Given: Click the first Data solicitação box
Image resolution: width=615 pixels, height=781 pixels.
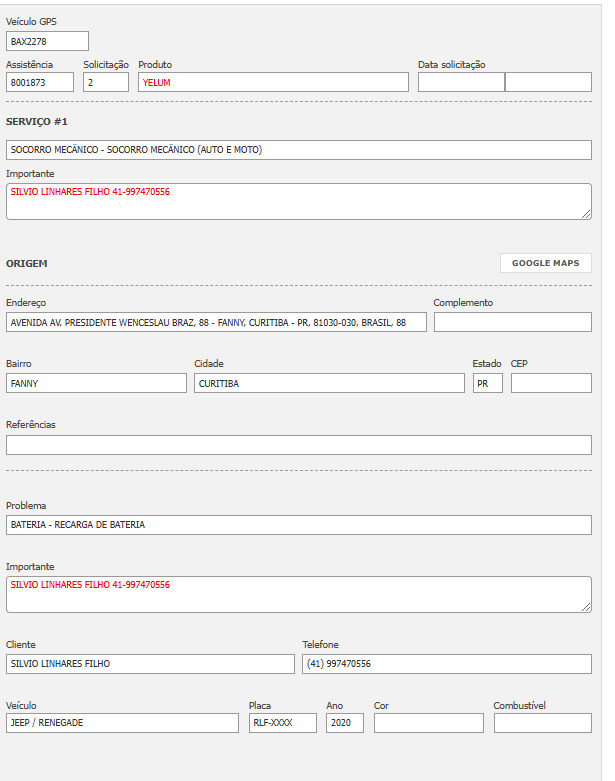Looking at the screenshot, I should coord(461,82).
